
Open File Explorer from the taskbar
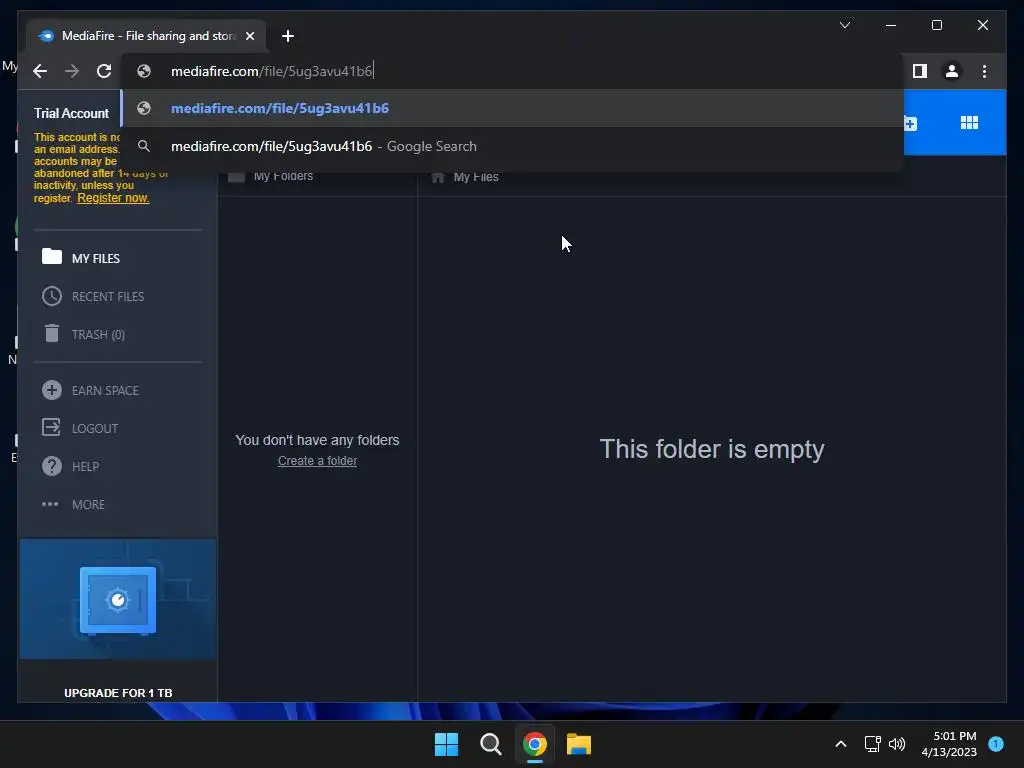click(x=579, y=744)
